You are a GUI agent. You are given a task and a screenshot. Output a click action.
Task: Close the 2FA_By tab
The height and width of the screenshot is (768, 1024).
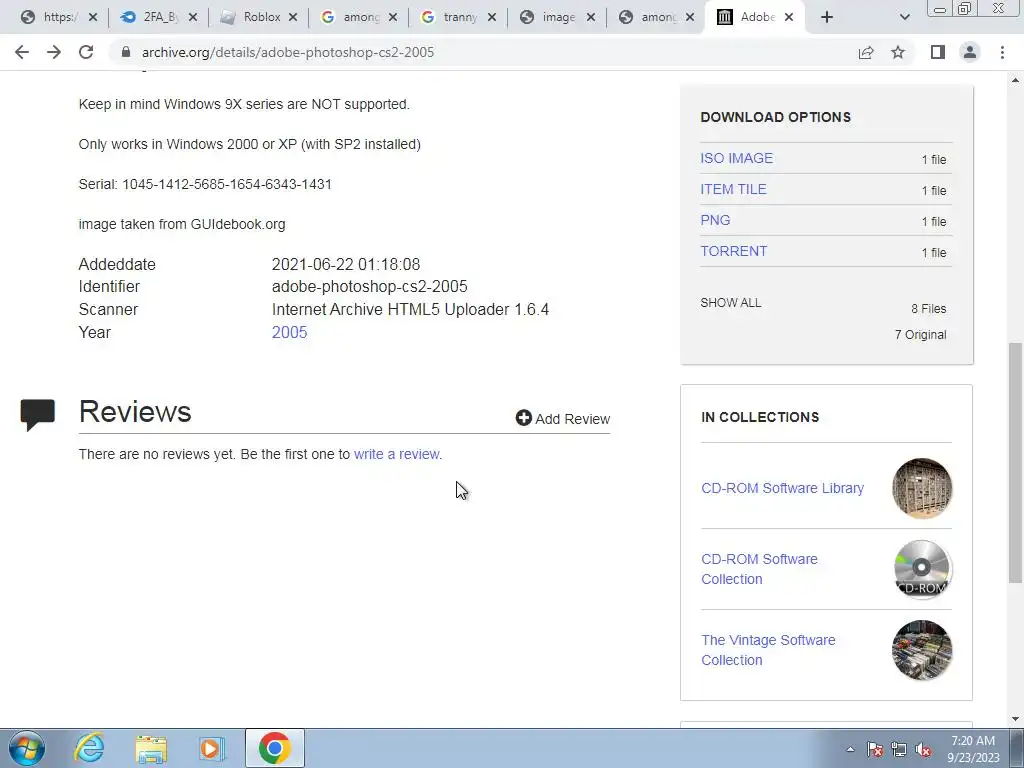[193, 17]
